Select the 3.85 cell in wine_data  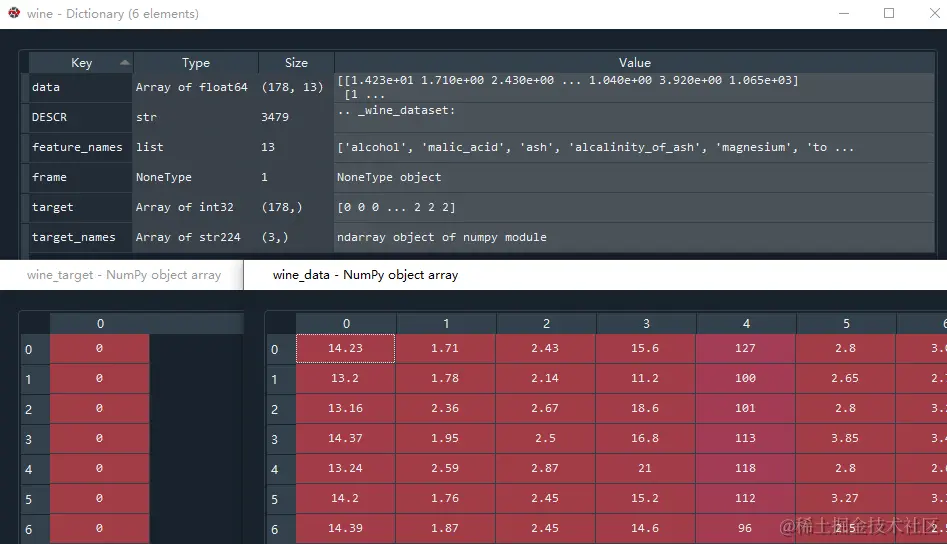[846, 439]
